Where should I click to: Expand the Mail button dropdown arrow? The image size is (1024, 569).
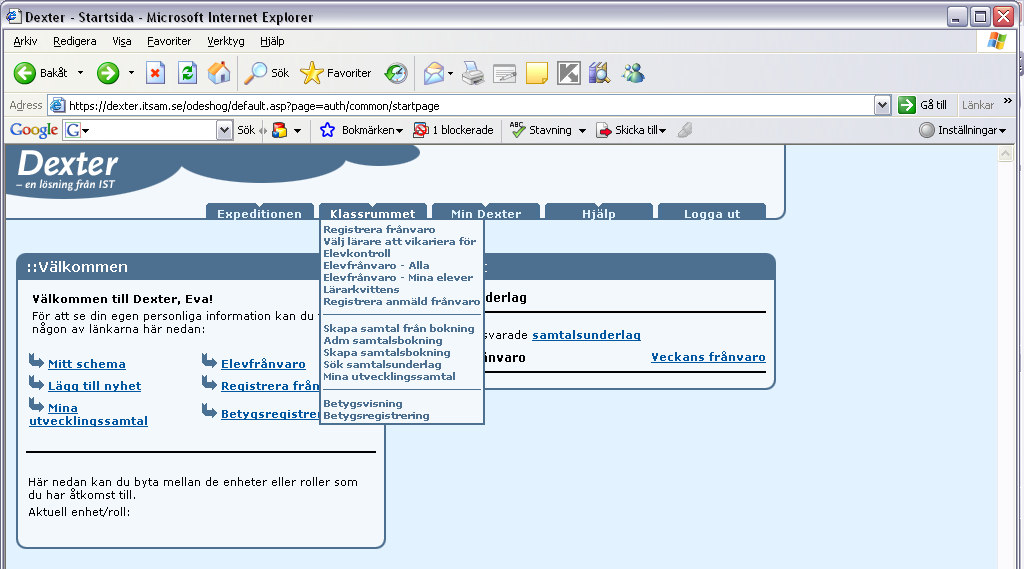pos(451,73)
